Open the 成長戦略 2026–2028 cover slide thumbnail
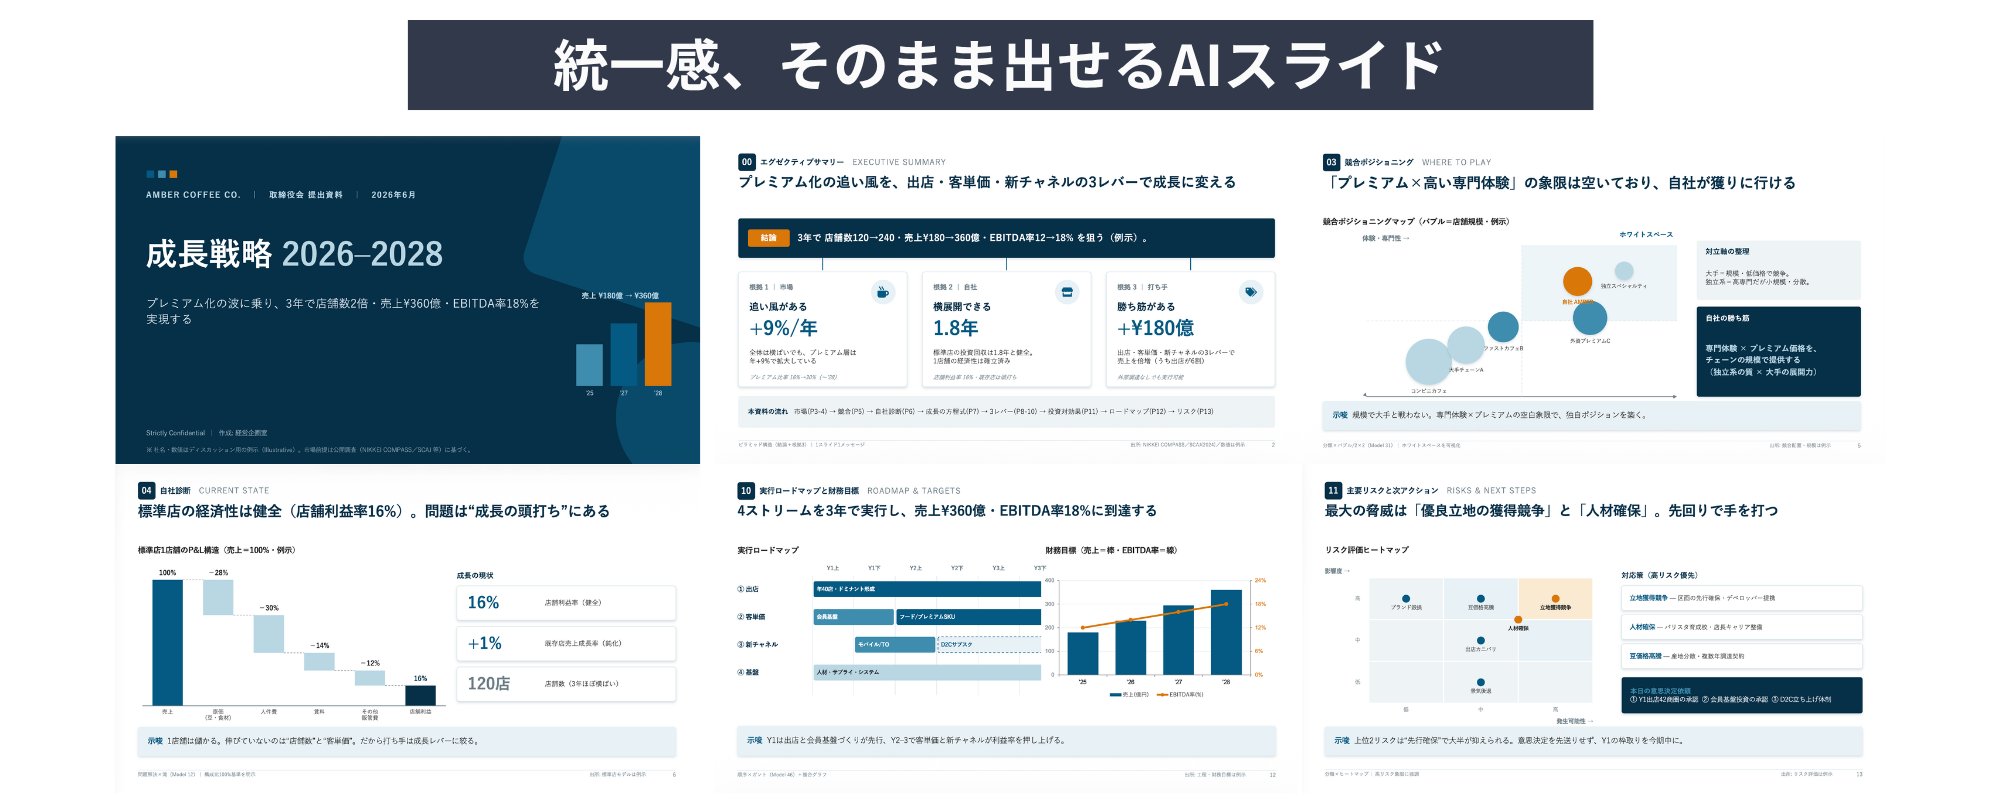Viewport: 2000px width, 800px height. [x=408, y=300]
